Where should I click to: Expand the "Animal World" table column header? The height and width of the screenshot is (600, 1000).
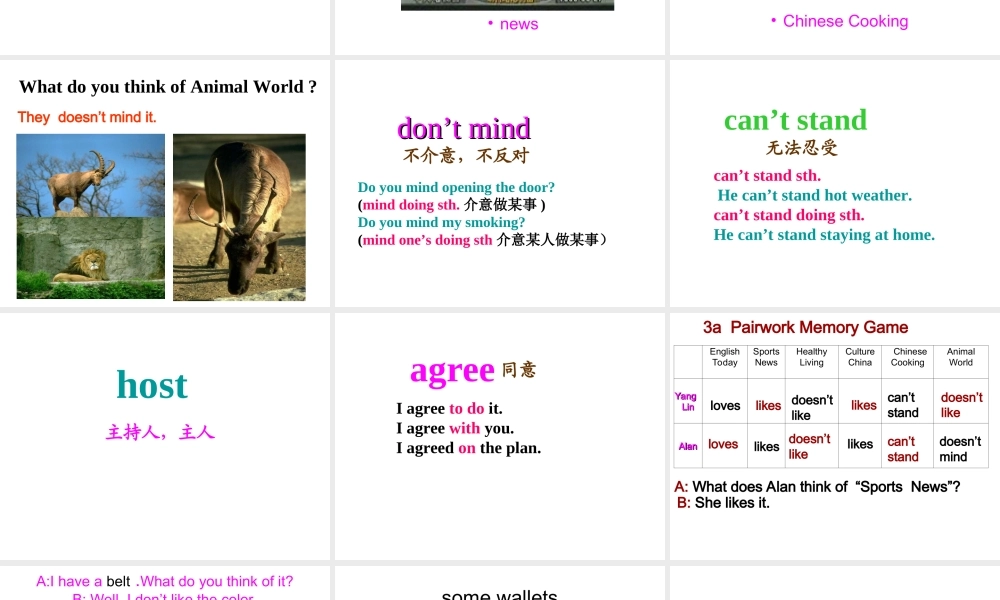click(x=960, y=356)
